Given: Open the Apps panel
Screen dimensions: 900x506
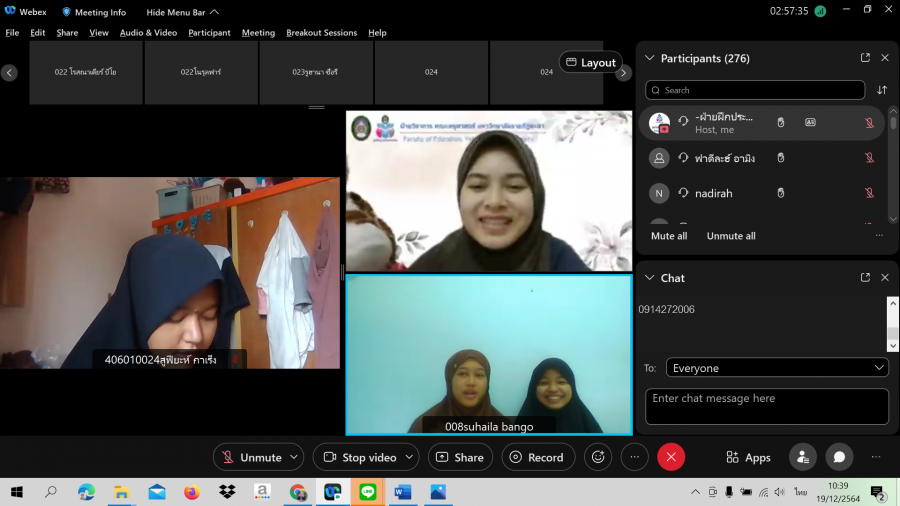Looking at the screenshot, I should click(748, 457).
